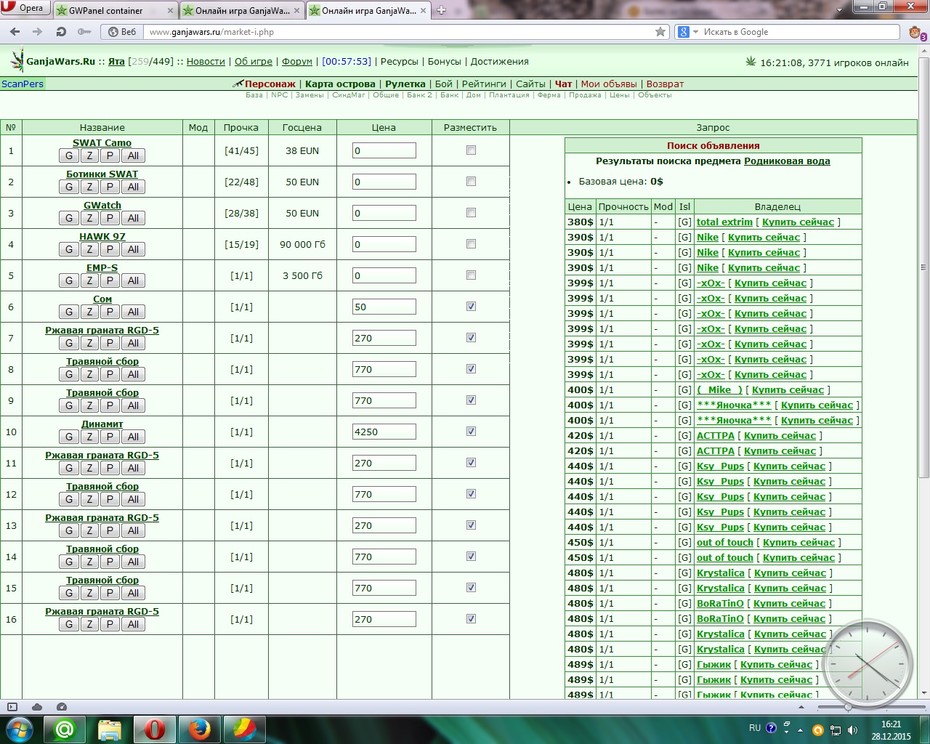Open the Windows Start orb
930x744 pixels.
[x=20, y=729]
